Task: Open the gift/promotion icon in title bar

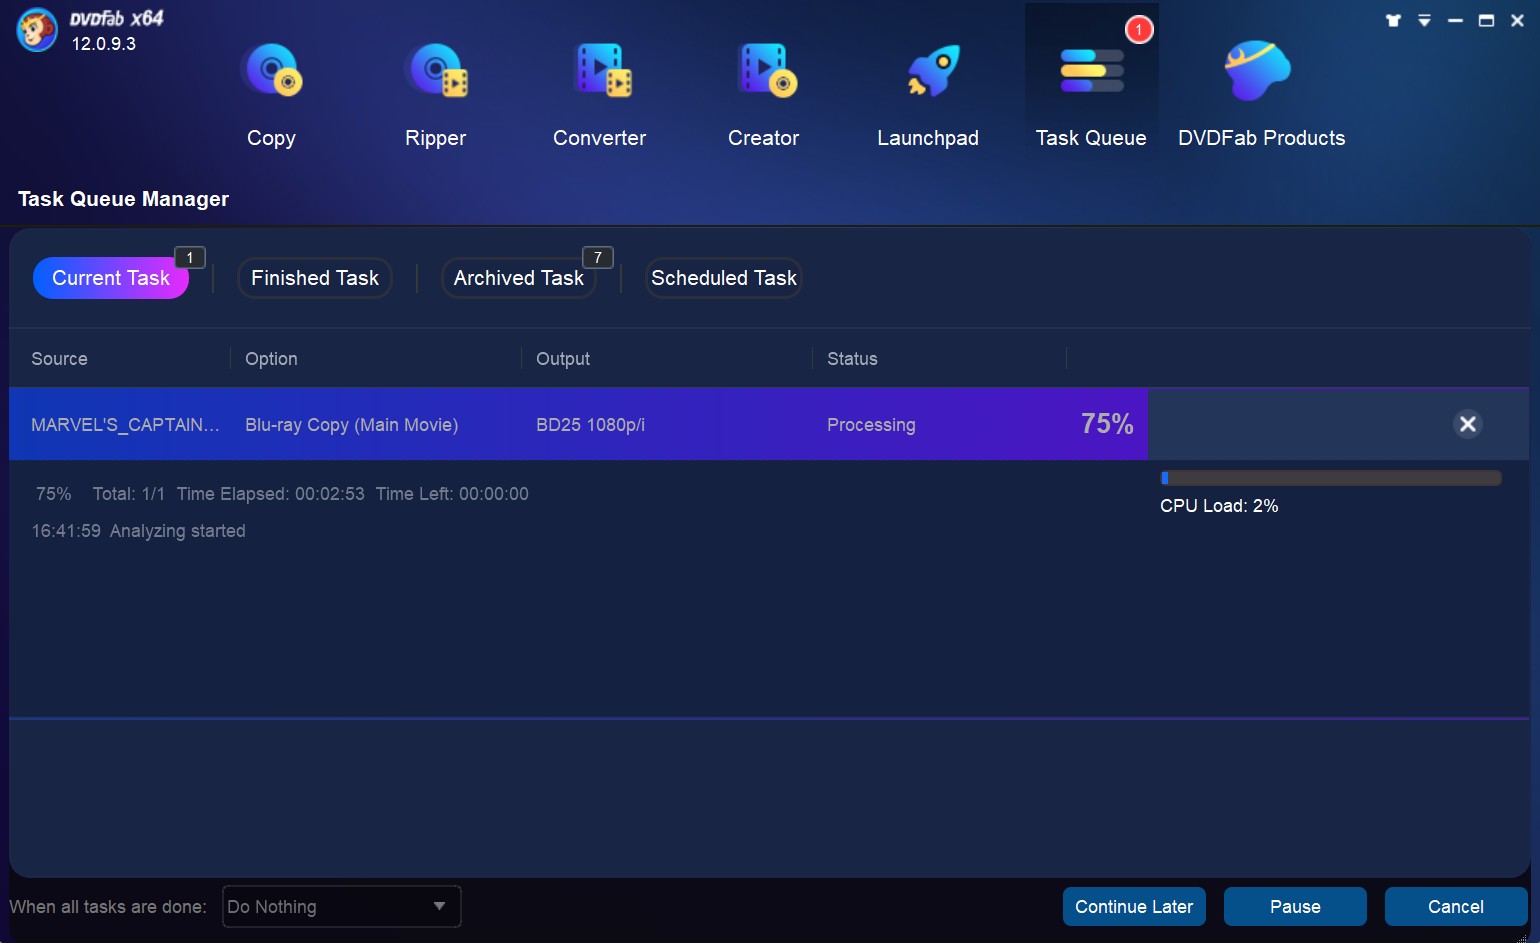Action: [1392, 19]
